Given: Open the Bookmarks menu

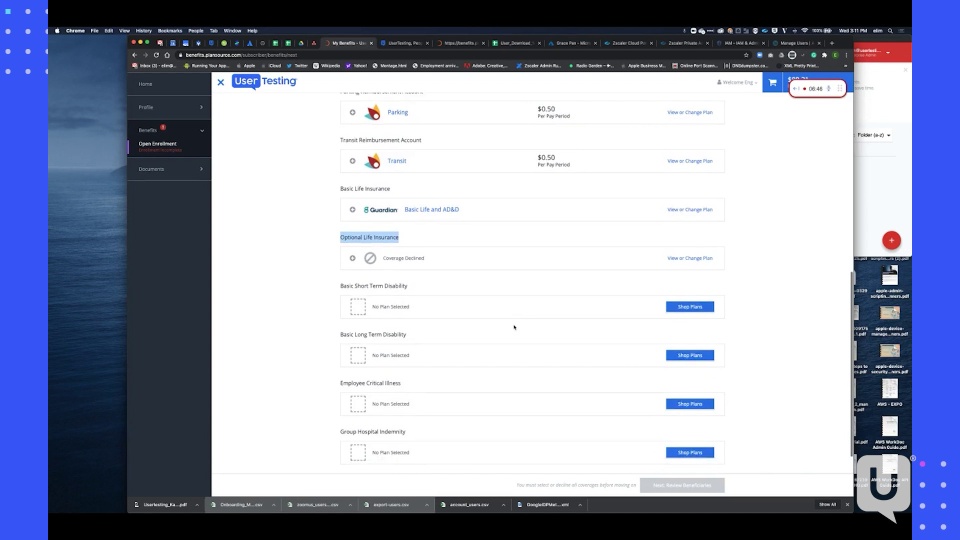Looking at the screenshot, I should (170, 31).
